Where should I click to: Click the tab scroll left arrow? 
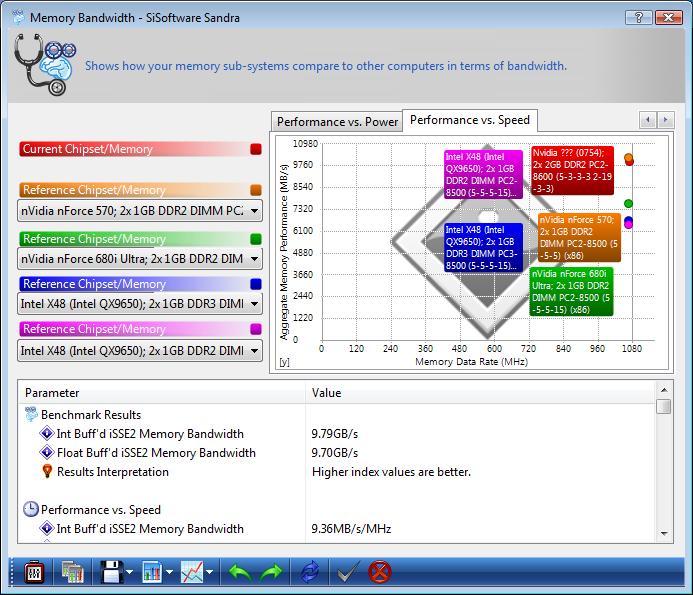point(648,120)
